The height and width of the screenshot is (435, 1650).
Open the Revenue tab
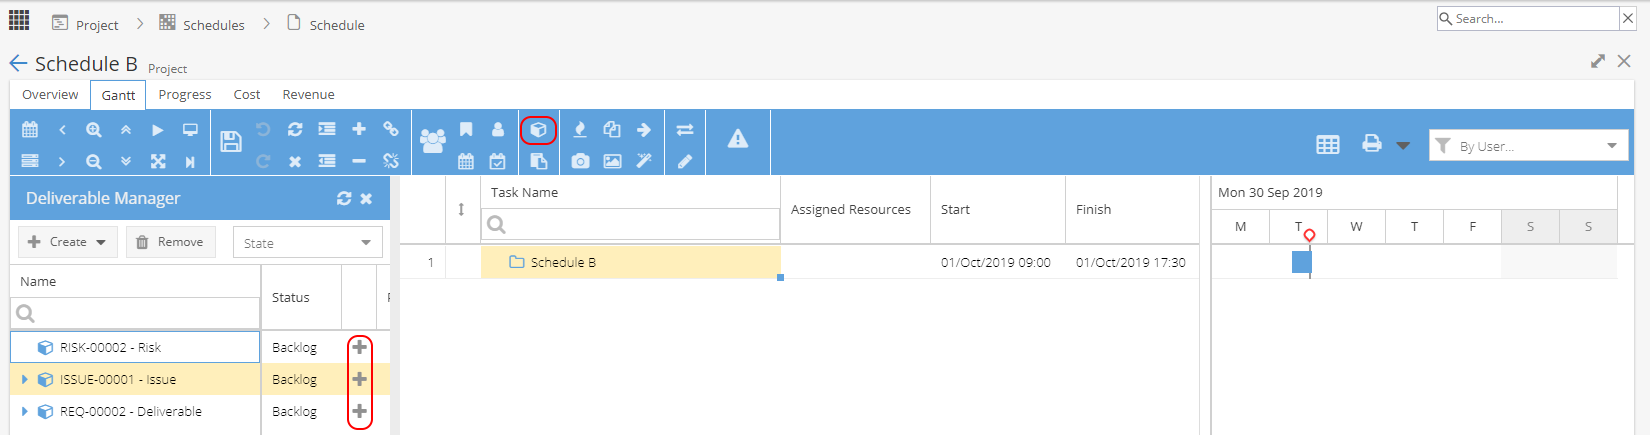point(308,95)
